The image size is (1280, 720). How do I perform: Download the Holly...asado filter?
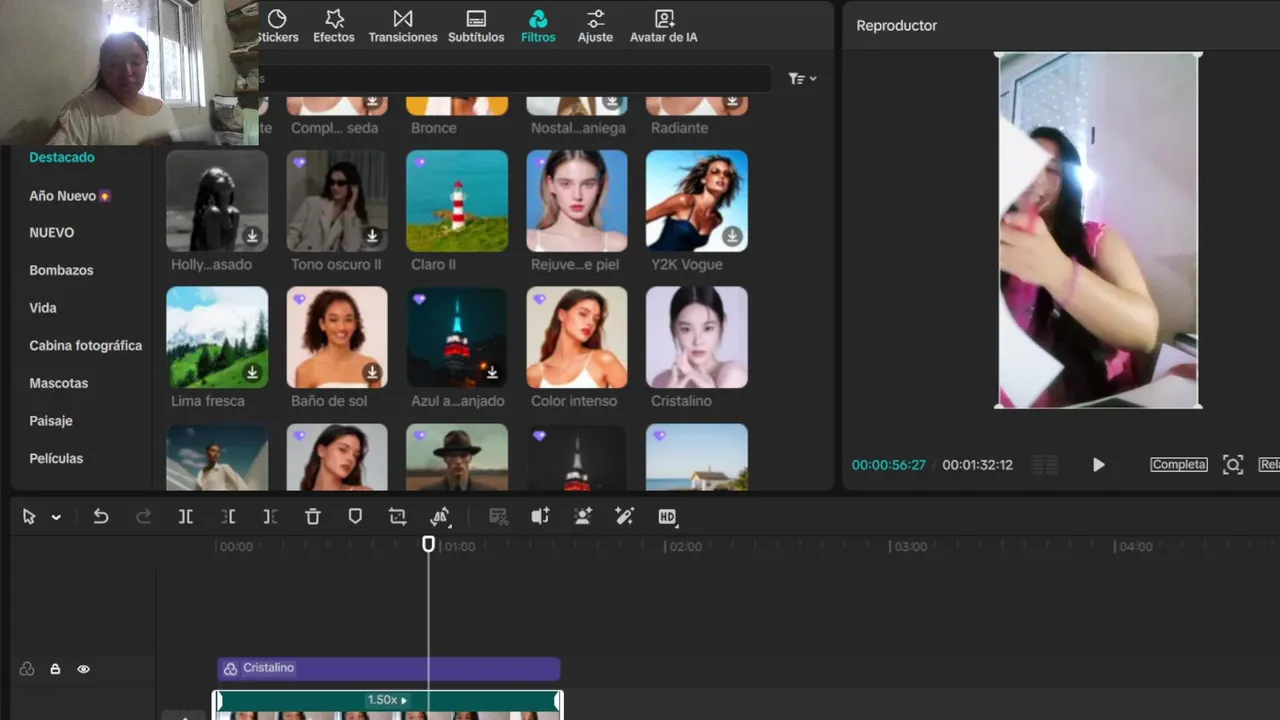252,236
